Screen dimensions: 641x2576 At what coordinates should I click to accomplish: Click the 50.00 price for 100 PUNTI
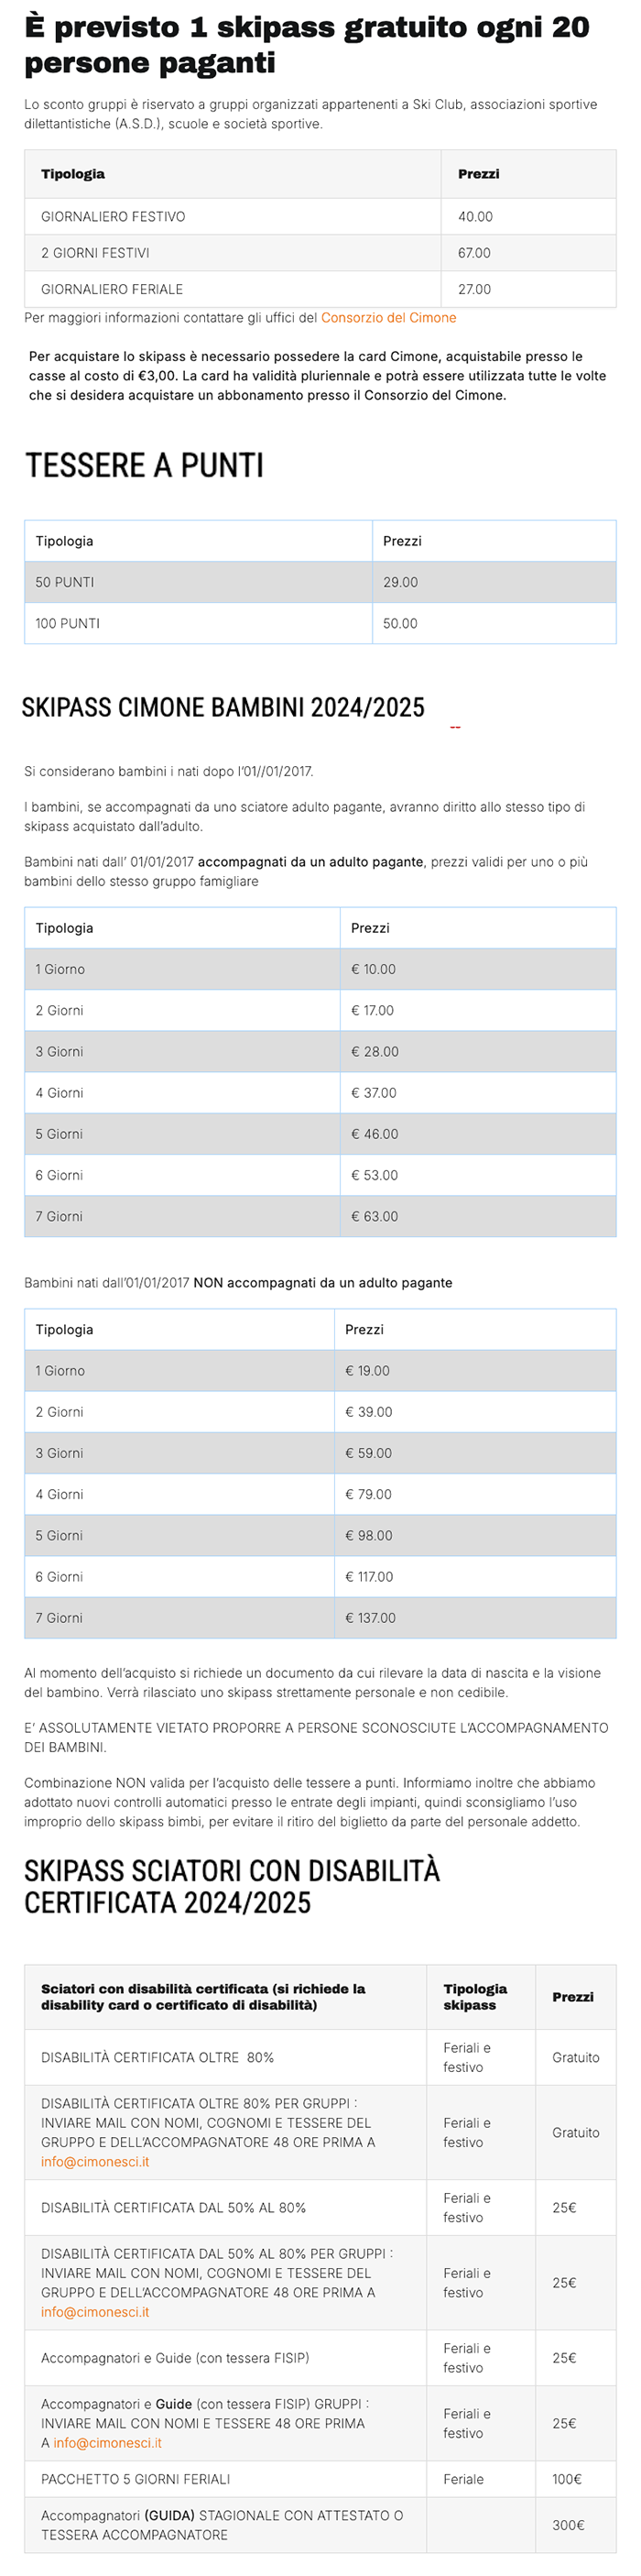coord(400,623)
